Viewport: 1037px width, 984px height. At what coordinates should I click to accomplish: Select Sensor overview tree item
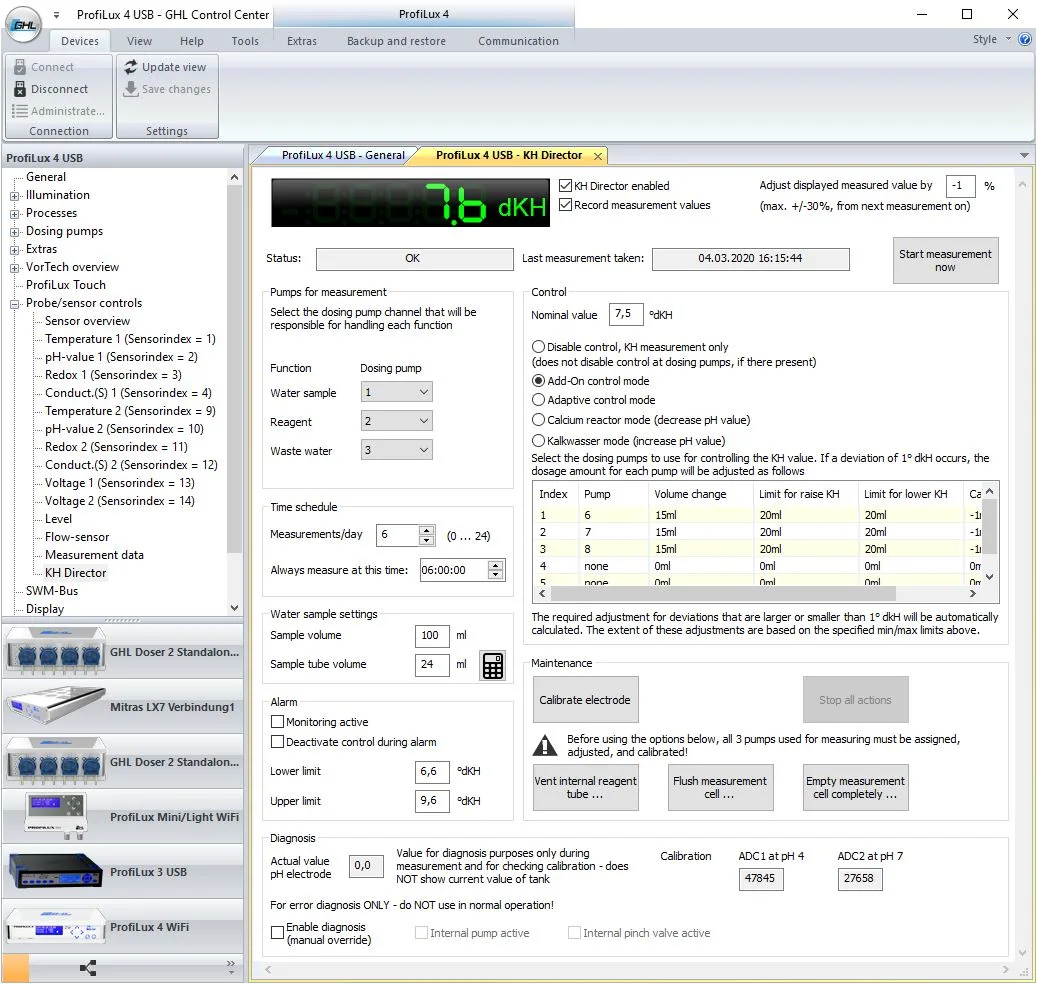coord(87,321)
